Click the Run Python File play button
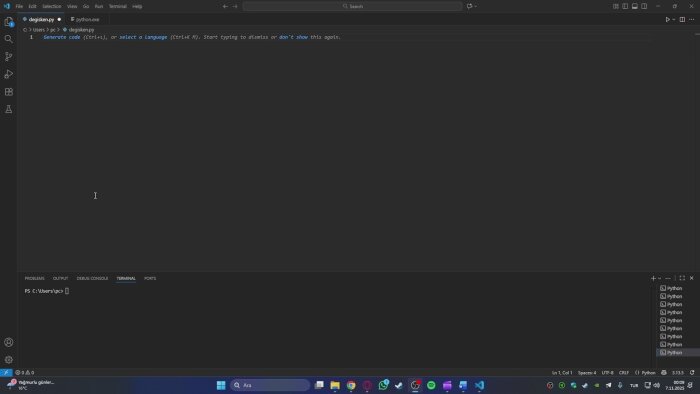 (667, 20)
